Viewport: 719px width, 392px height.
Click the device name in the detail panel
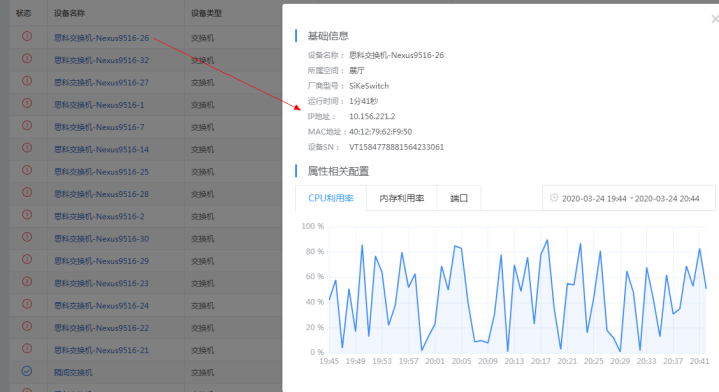[396, 55]
